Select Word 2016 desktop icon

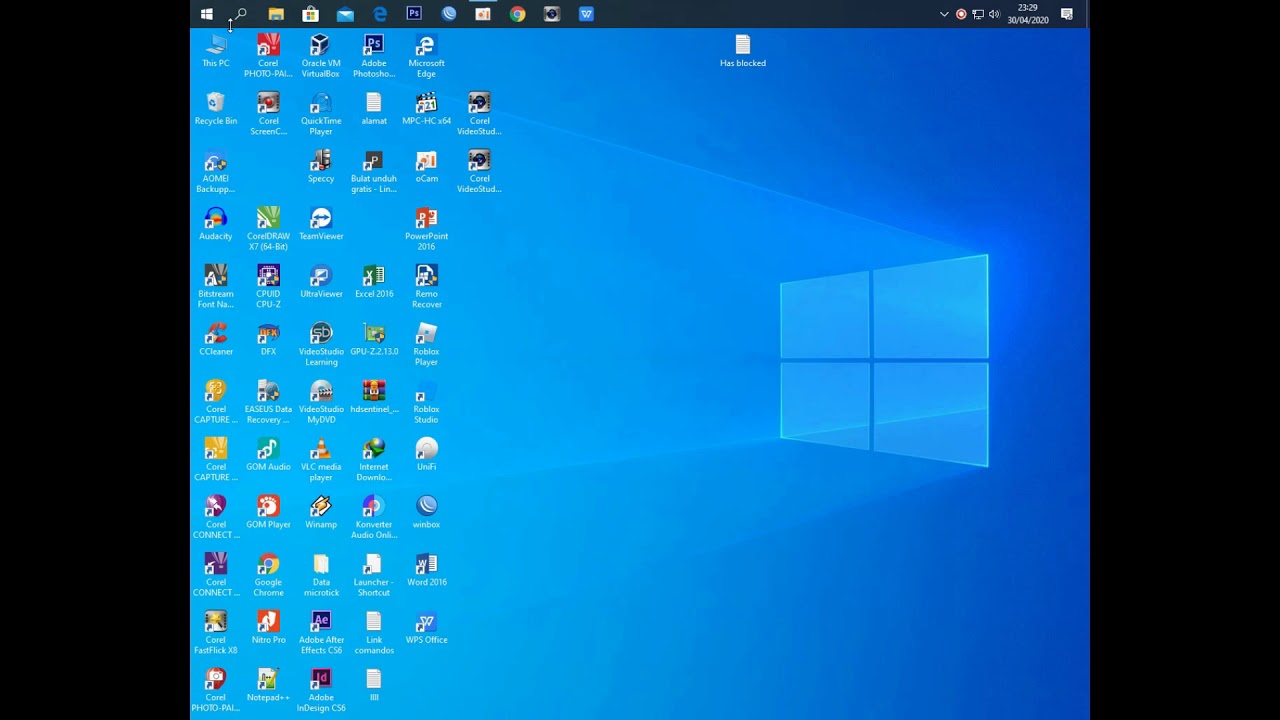(x=427, y=570)
